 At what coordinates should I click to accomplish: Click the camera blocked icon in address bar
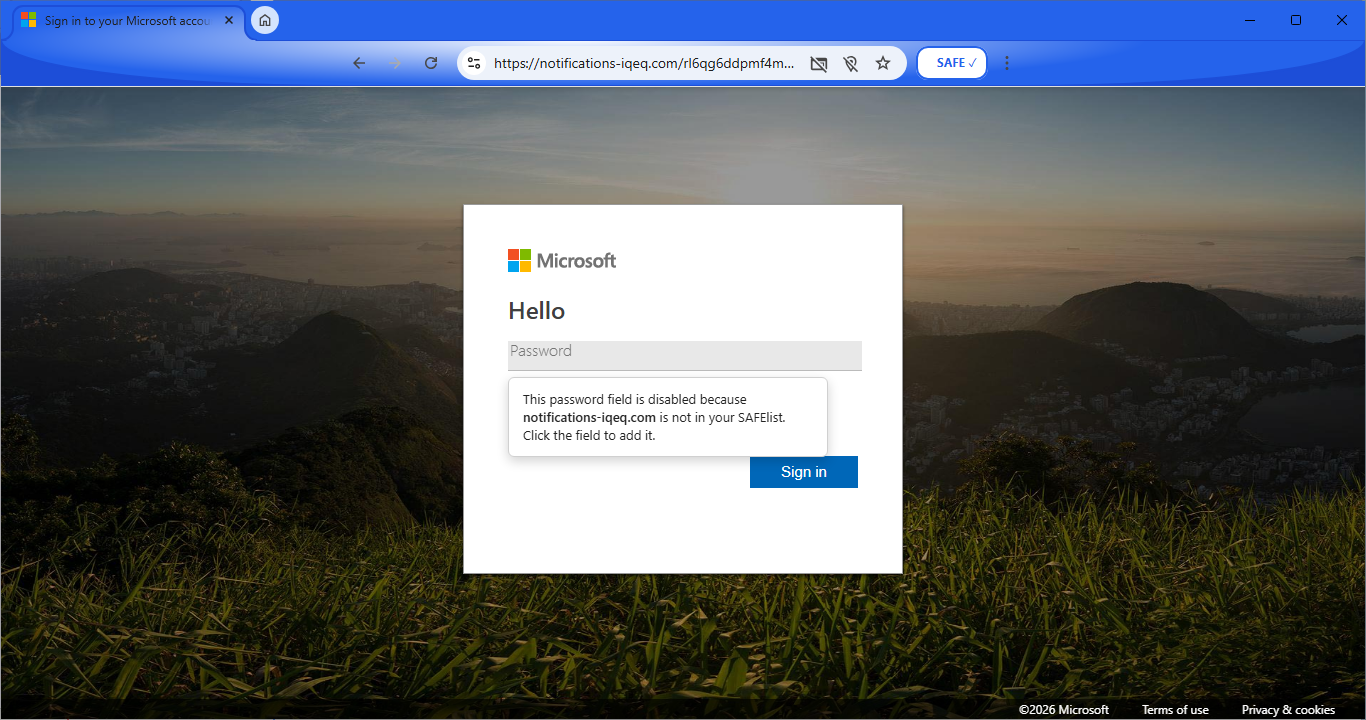click(x=818, y=63)
